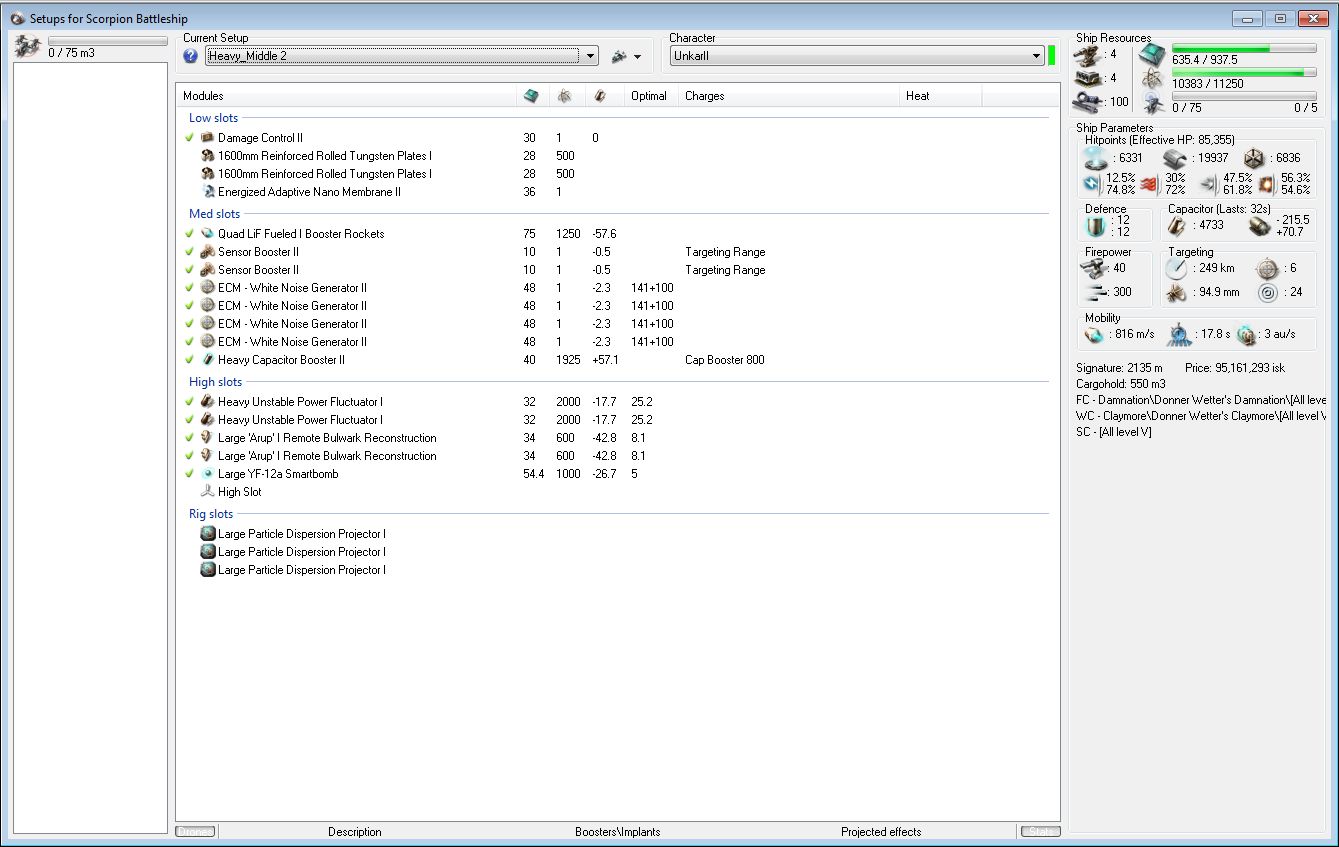Click the calibration icon showing 100
Viewport: 1339px width, 847px height.
point(1088,101)
